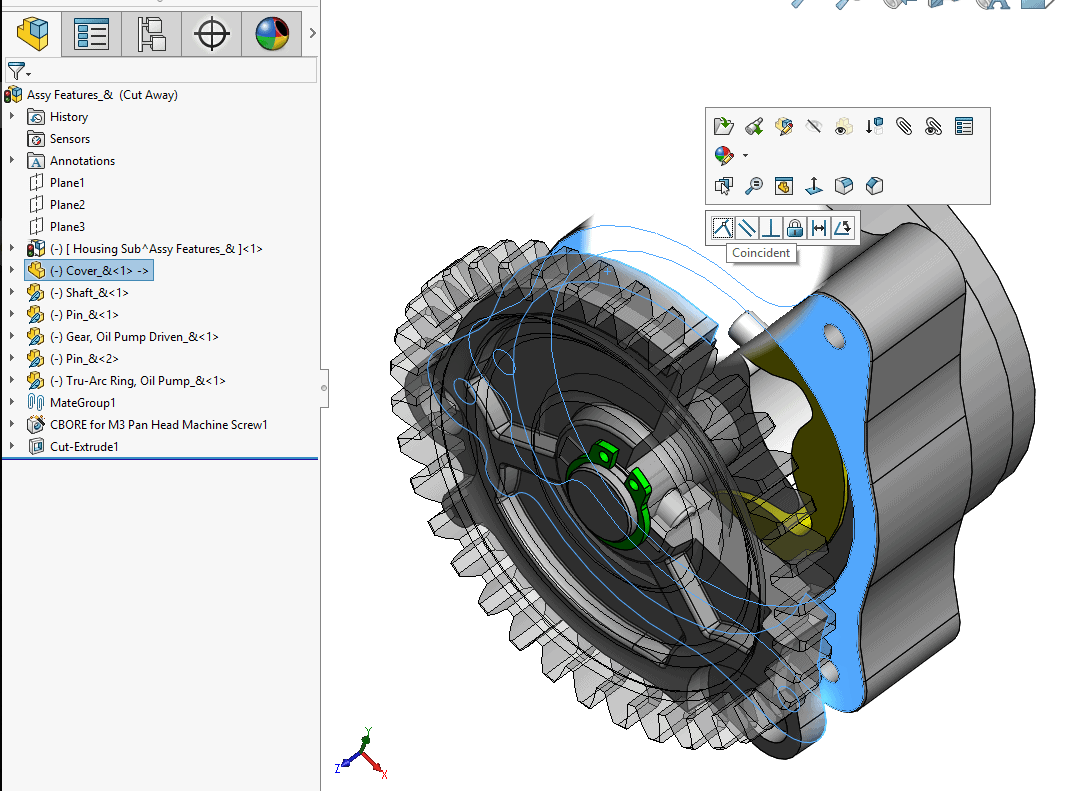This screenshot has width=1070, height=791.
Task: Expand the MateGroup1 tree node
Action: click(12, 402)
